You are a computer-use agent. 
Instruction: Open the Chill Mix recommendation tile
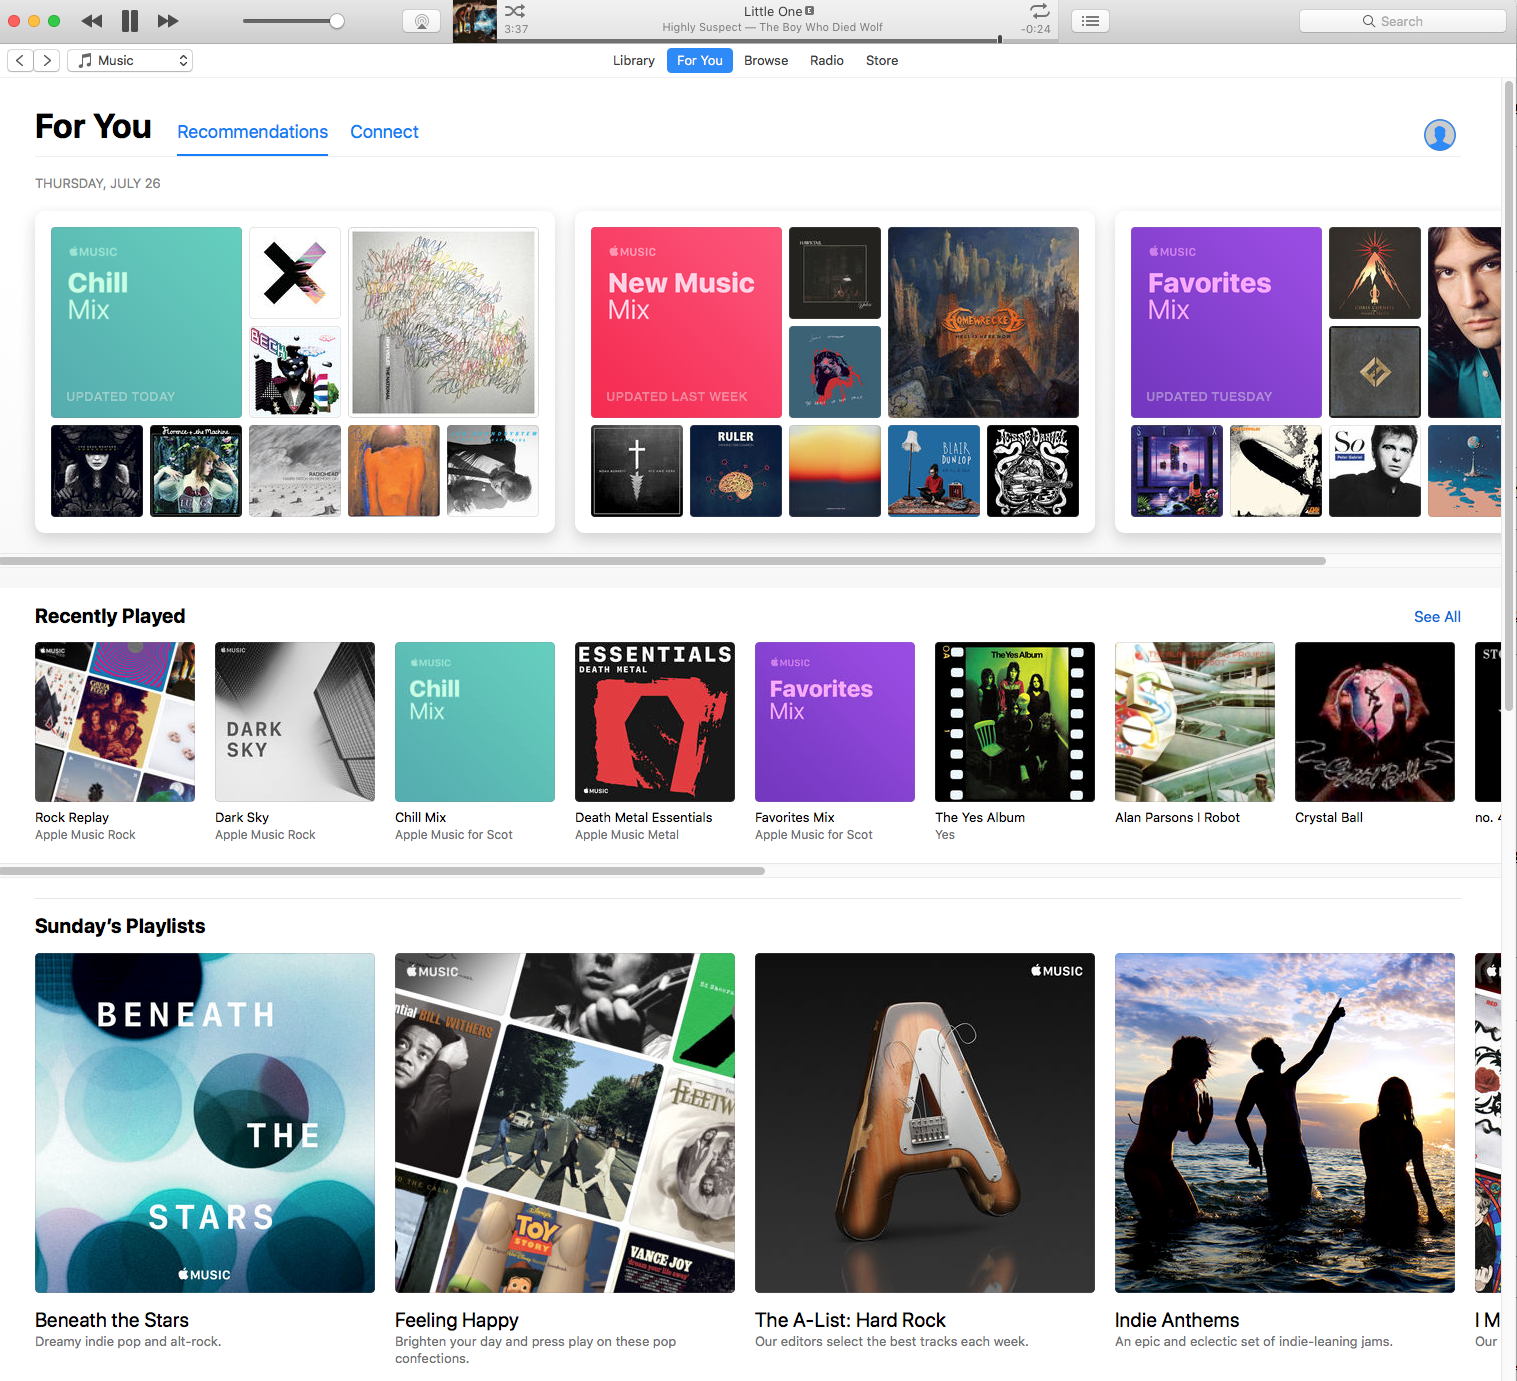(x=147, y=322)
